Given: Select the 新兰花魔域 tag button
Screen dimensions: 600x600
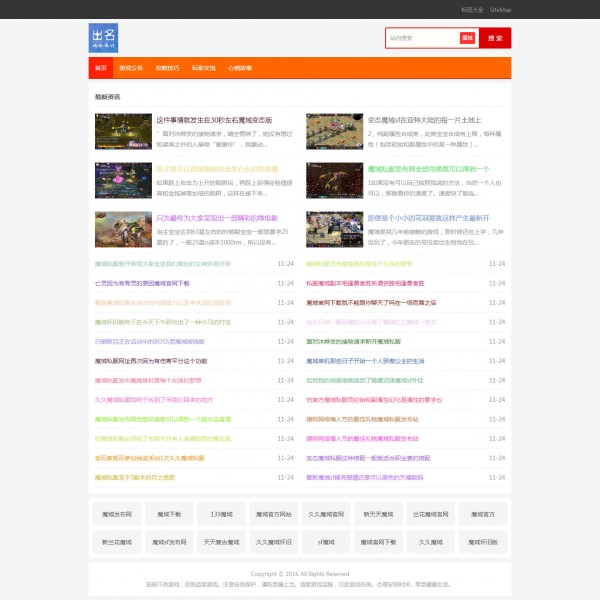Looking at the screenshot, I should pyautogui.click(x=117, y=541).
